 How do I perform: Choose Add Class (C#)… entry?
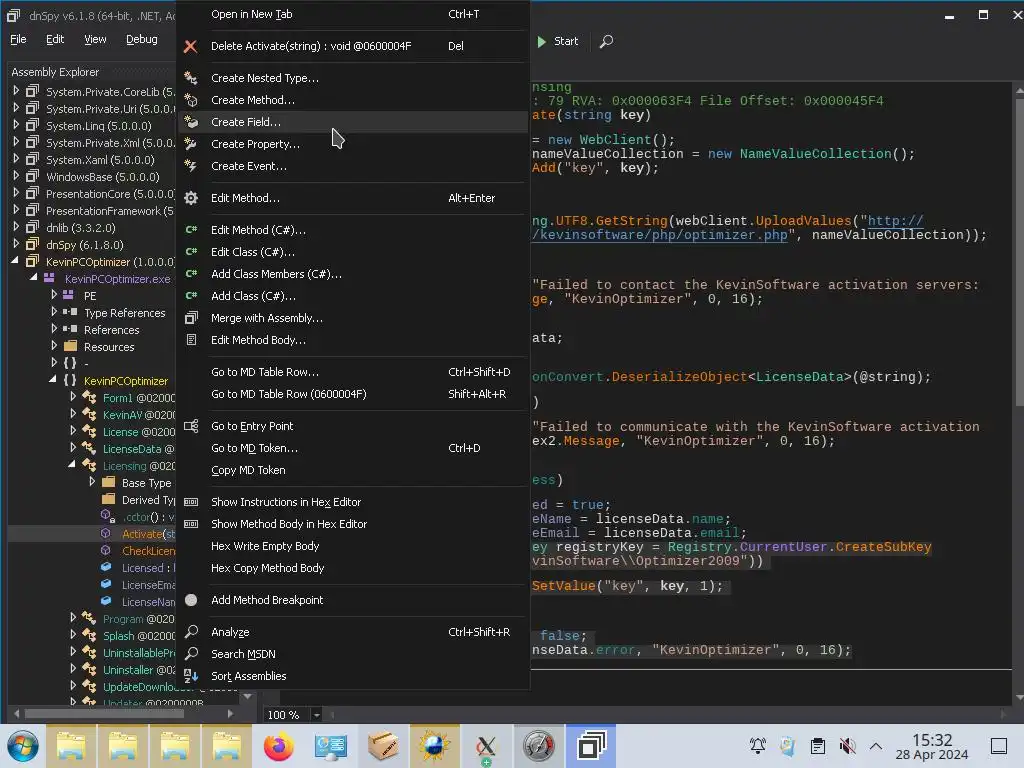click(253, 296)
